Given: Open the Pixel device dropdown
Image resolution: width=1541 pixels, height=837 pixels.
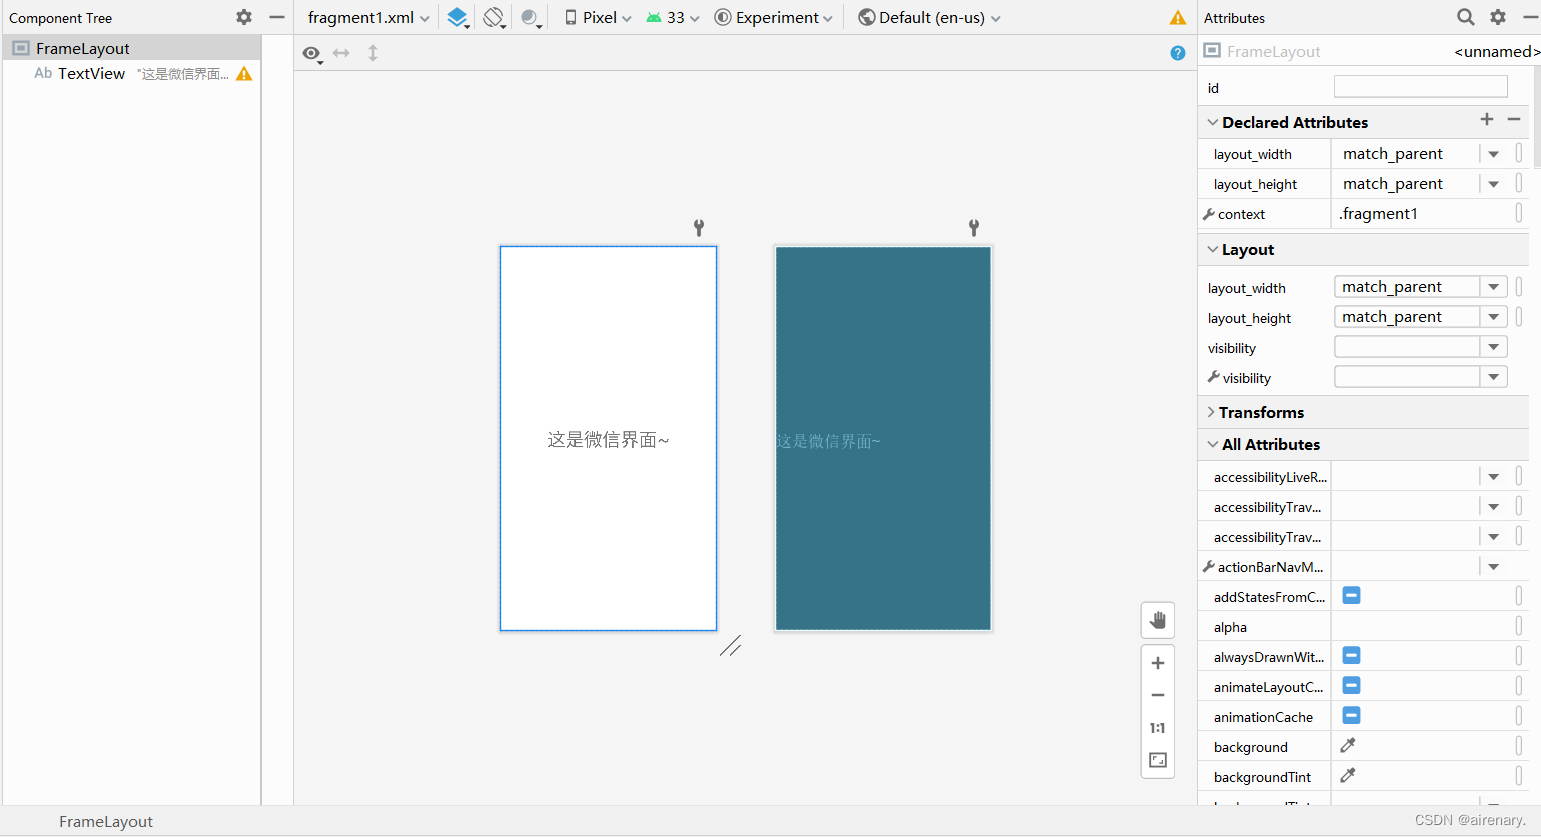Looking at the screenshot, I should click(598, 17).
